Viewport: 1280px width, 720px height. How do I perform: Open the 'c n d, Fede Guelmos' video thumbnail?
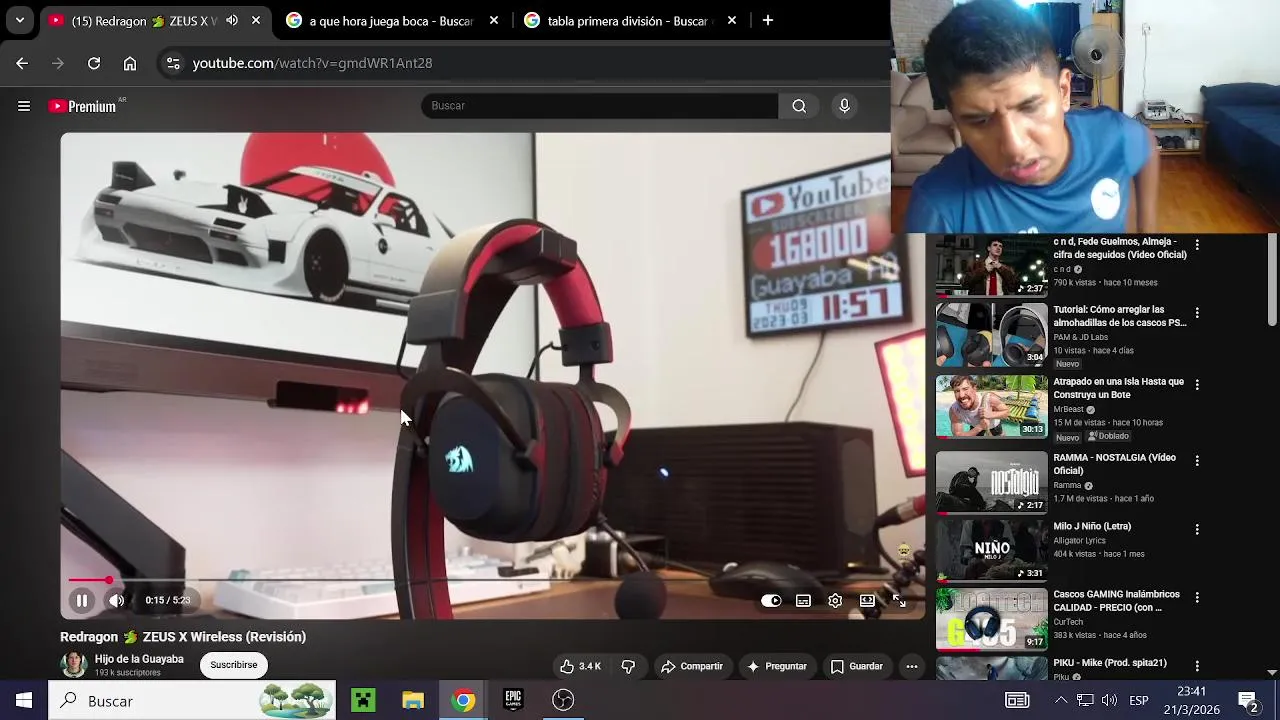pyautogui.click(x=991, y=266)
